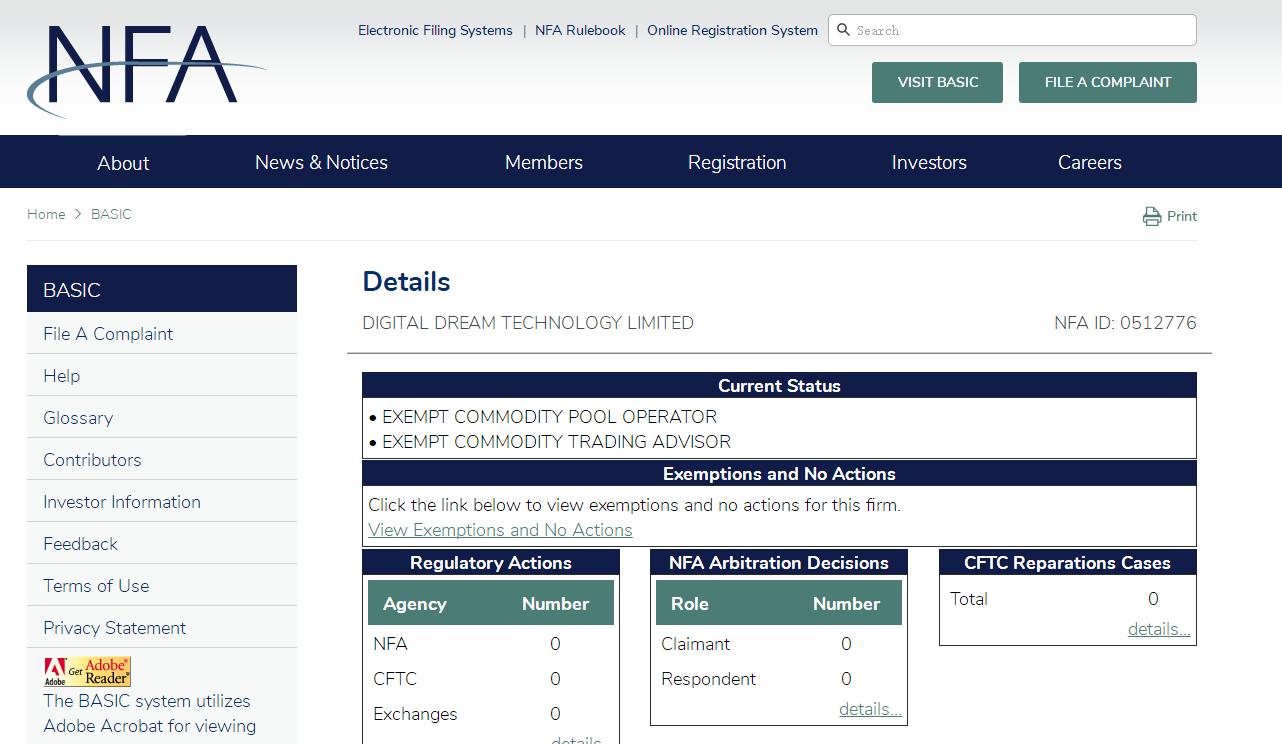Click the Get Adobe Reader badge
This screenshot has width=1282, height=744.
point(87,672)
